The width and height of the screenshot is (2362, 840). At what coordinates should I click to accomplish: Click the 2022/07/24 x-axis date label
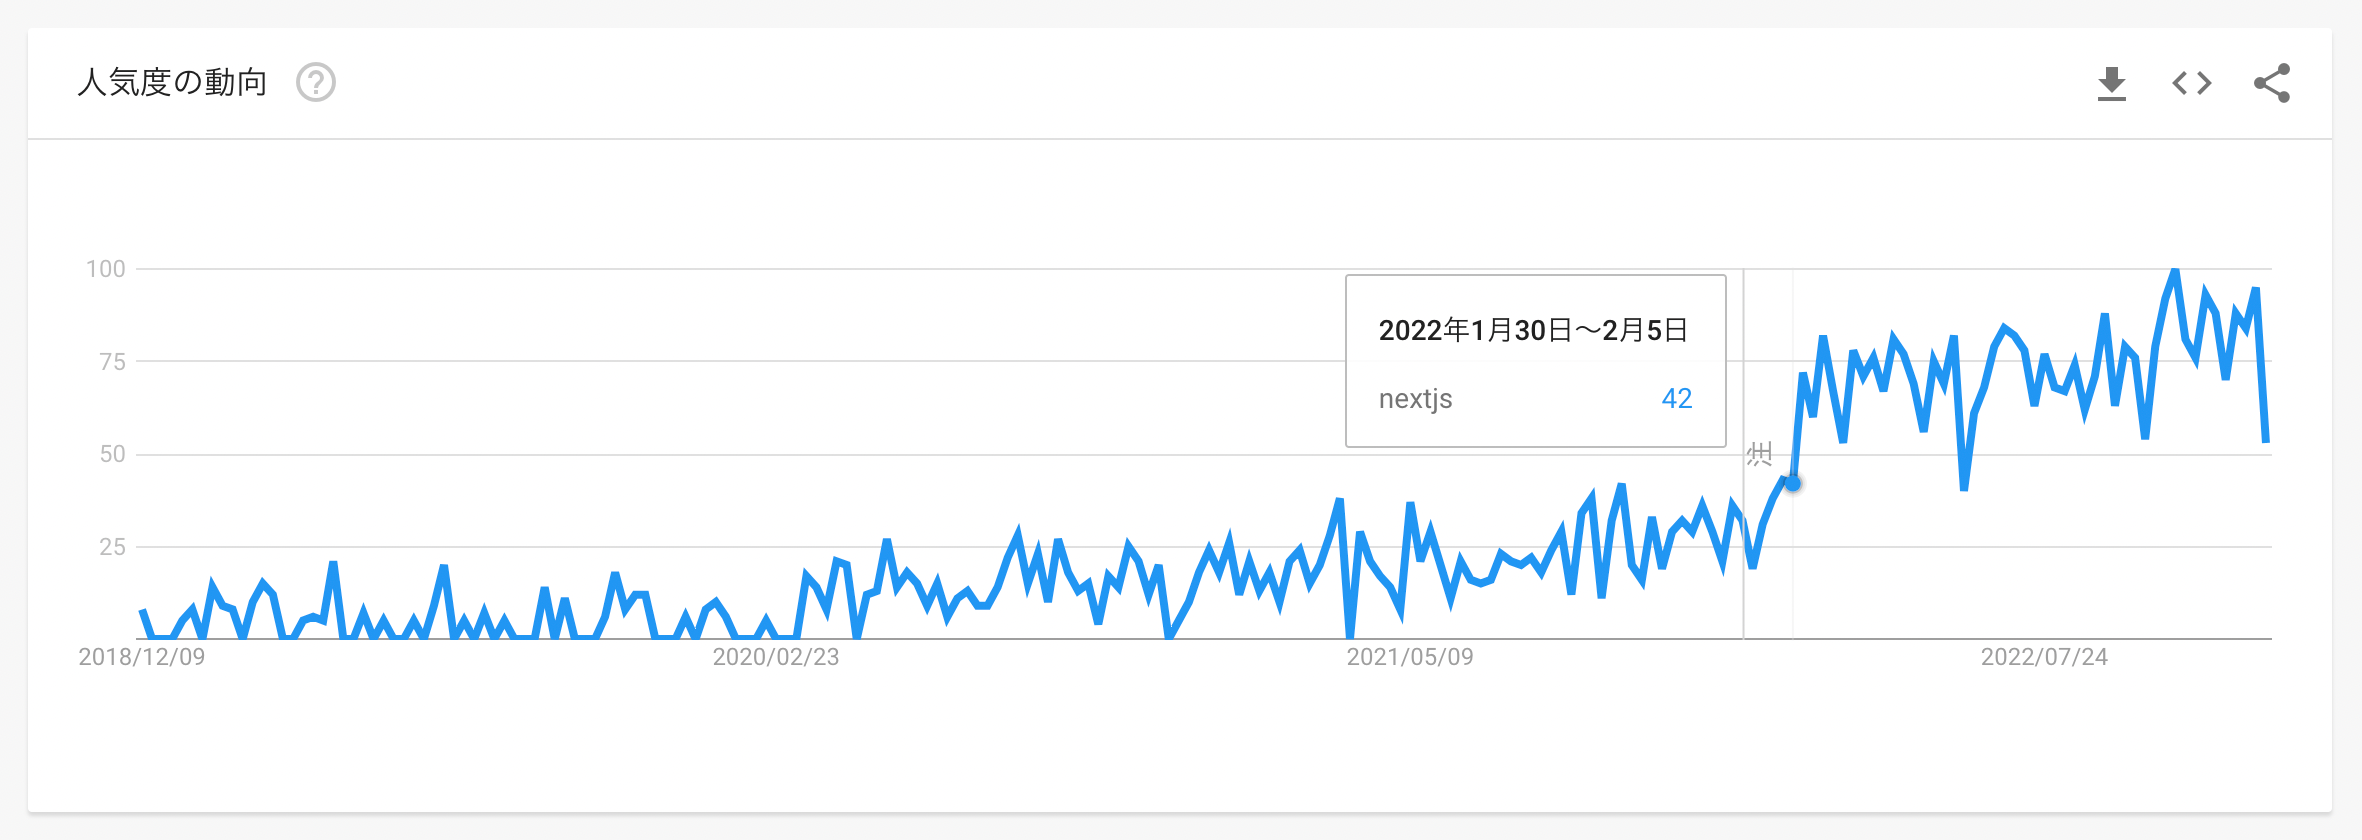(2044, 657)
